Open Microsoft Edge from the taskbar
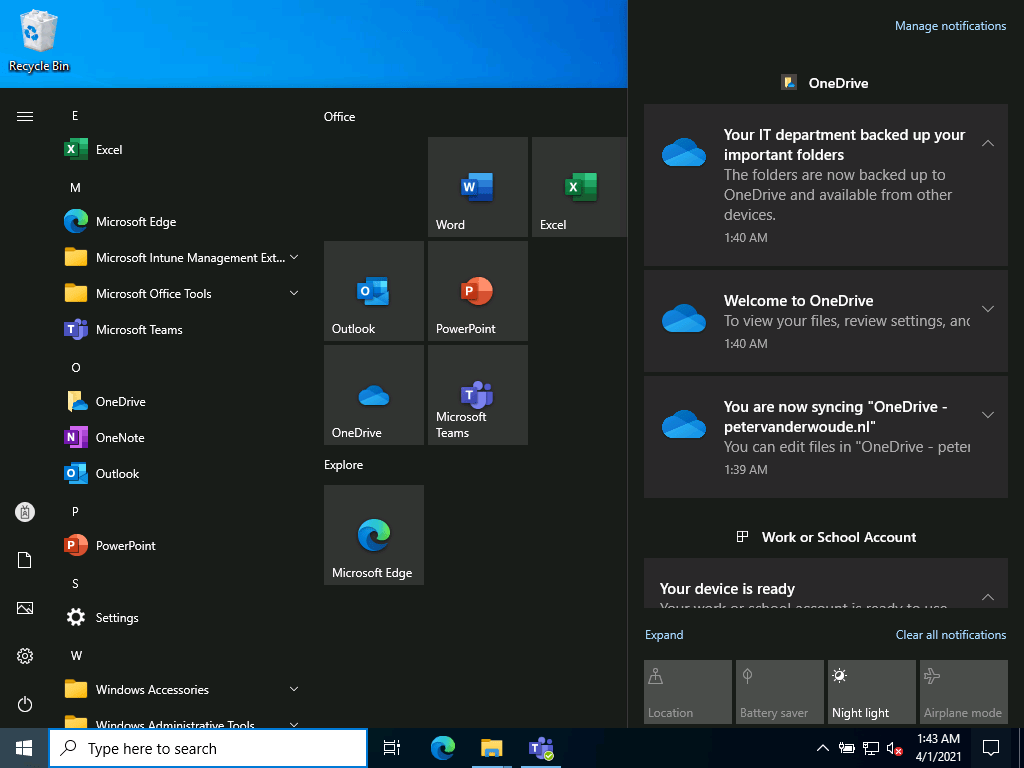The width and height of the screenshot is (1024, 768). tap(442, 747)
